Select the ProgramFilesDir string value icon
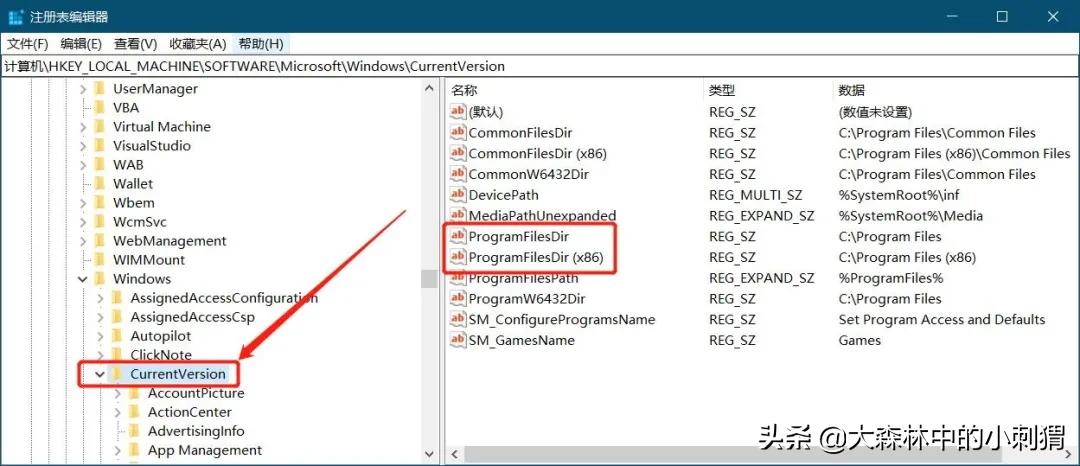Viewport: 1080px width, 466px height. coord(458,236)
